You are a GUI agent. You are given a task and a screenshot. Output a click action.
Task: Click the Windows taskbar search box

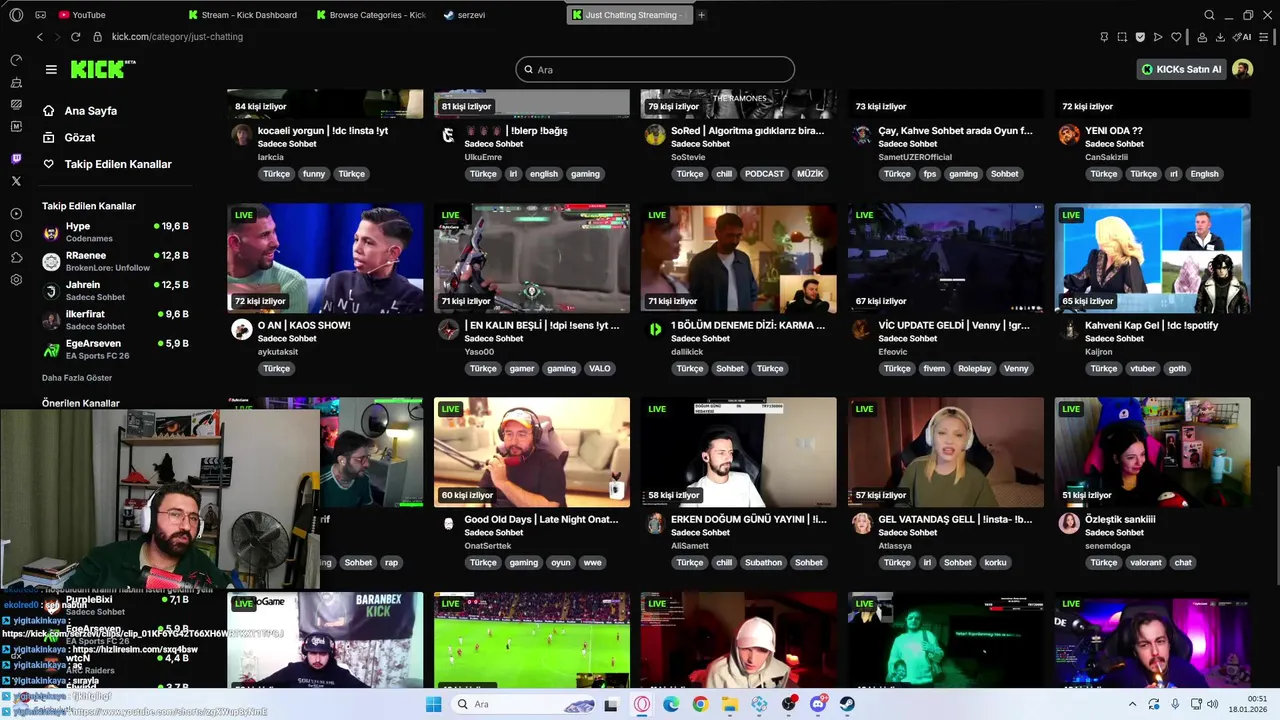click(523, 704)
